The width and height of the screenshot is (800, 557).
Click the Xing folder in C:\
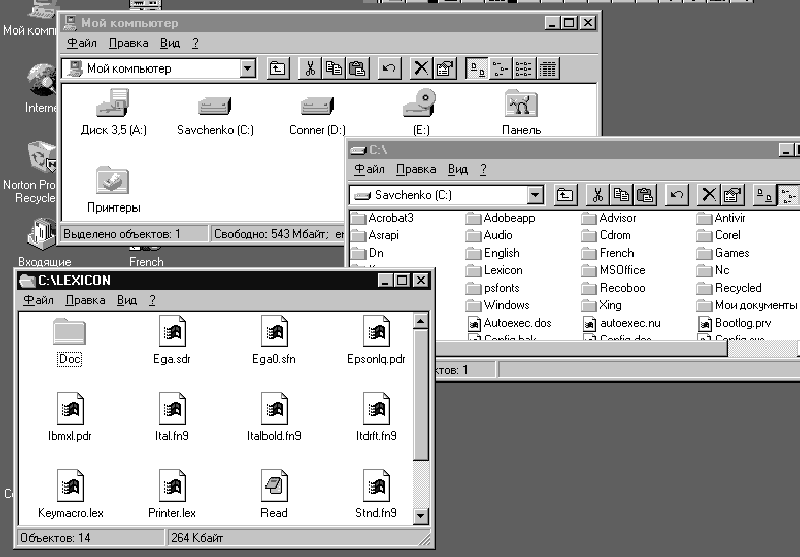coord(602,305)
